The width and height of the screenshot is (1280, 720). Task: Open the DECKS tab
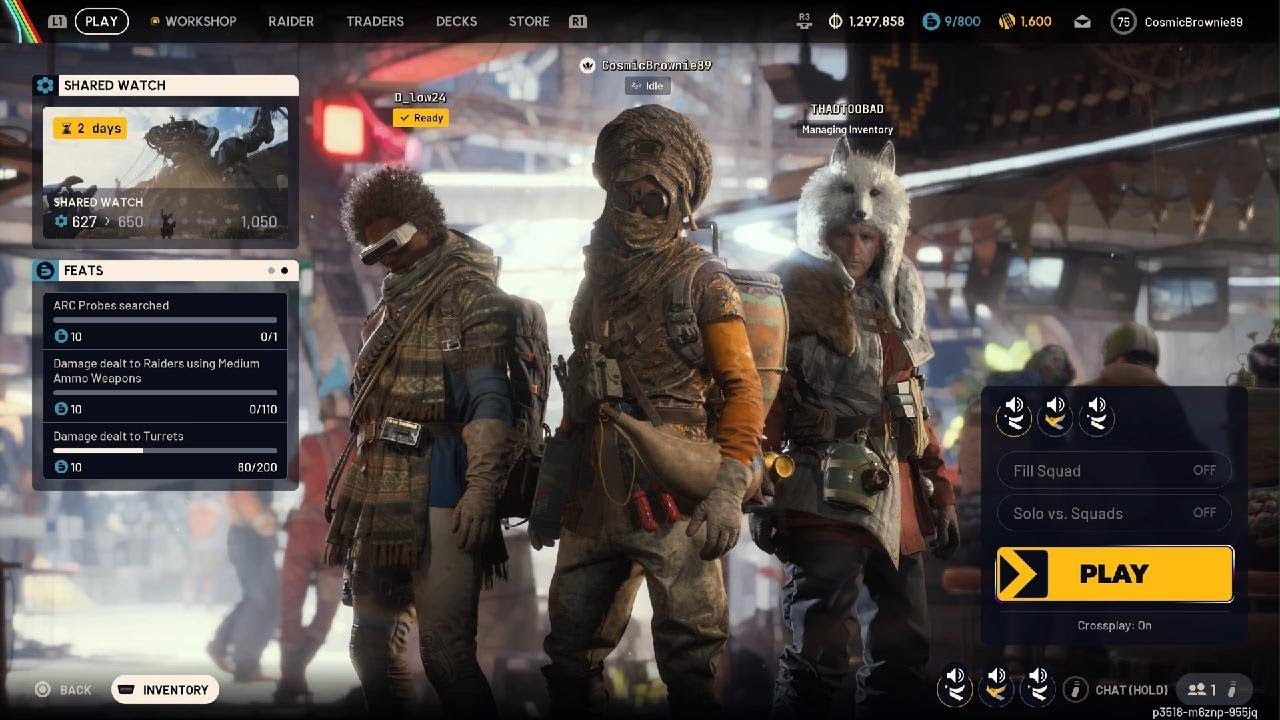[456, 21]
